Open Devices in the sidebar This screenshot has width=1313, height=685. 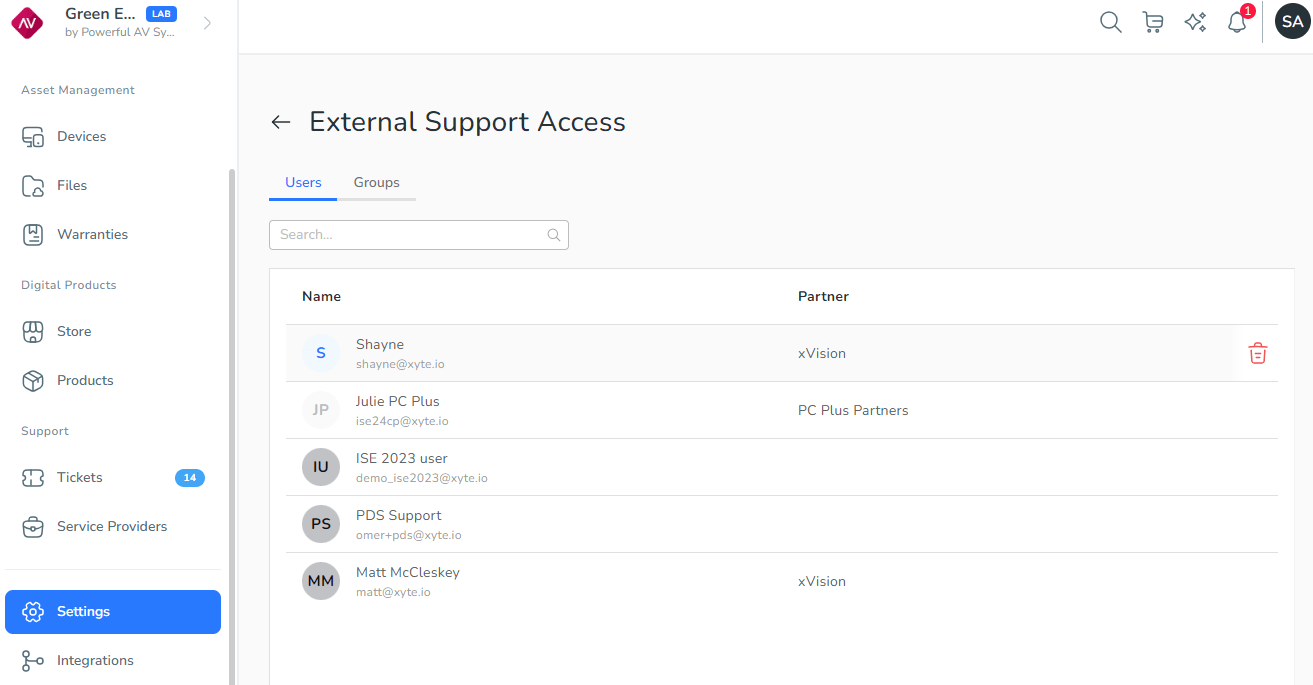click(81, 137)
